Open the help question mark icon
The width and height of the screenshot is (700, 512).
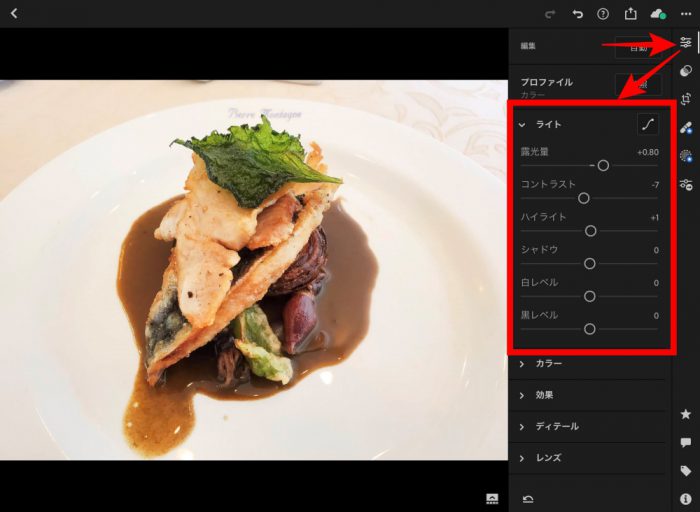coord(603,14)
